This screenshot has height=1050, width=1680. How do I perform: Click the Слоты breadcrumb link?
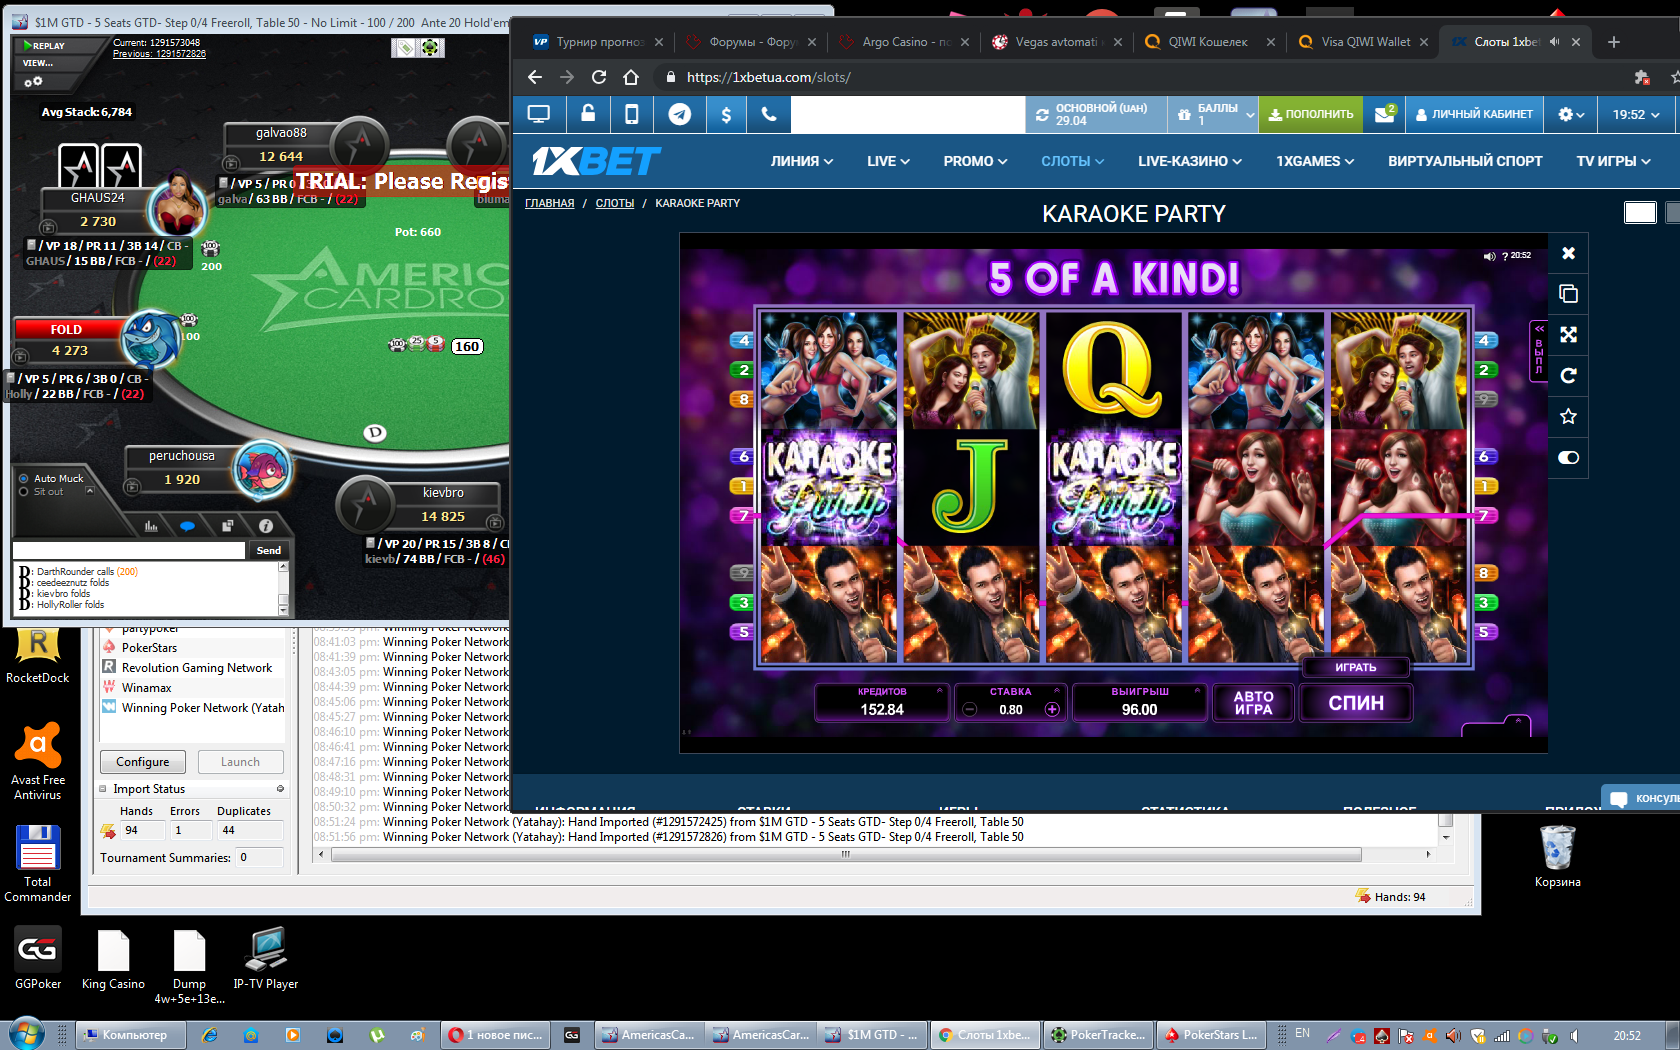pyautogui.click(x=615, y=203)
